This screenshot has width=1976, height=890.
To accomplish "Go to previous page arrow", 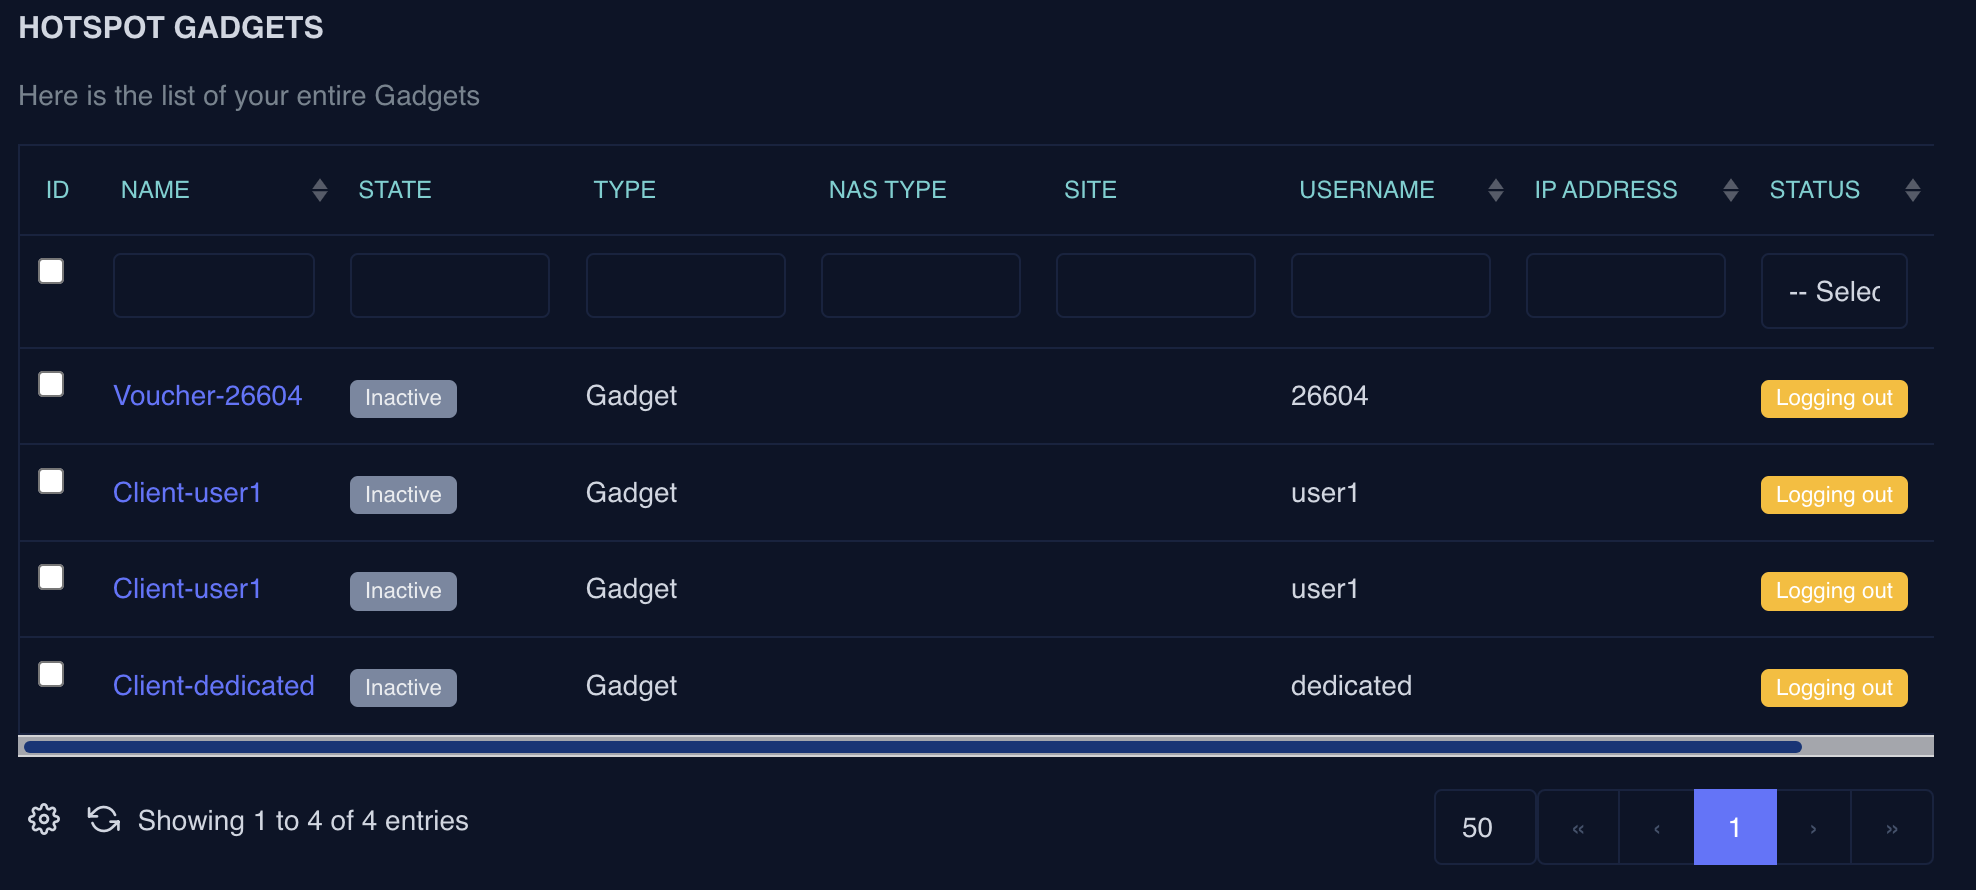I will [1657, 828].
